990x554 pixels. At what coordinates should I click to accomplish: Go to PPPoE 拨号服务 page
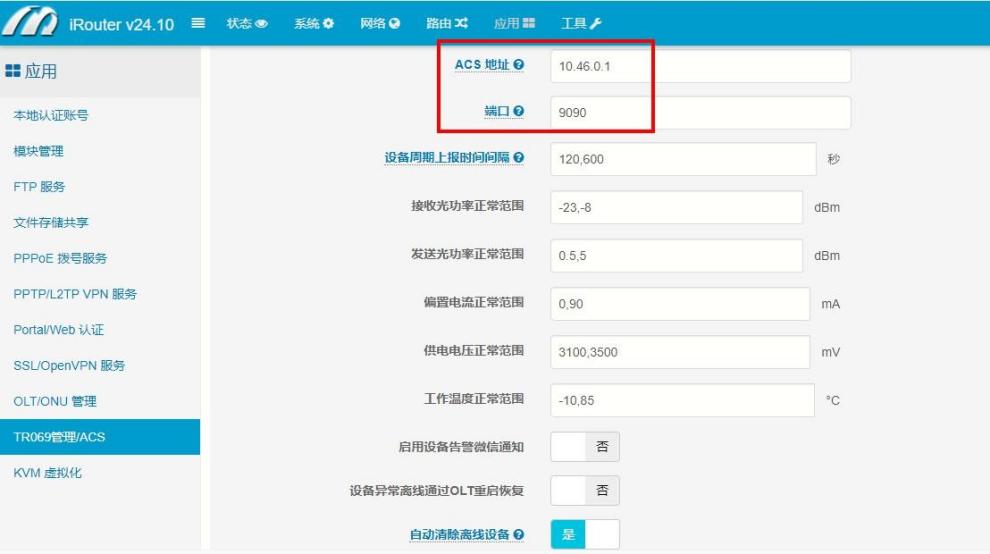(x=60, y=258)
